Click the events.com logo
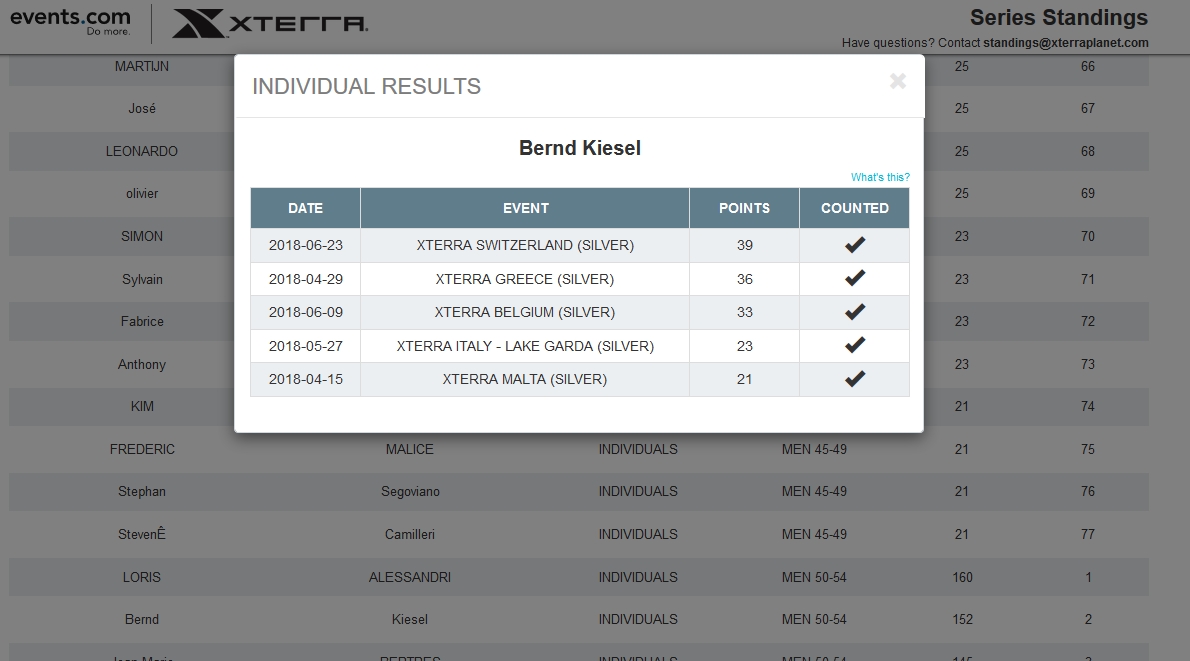 pyautogui.click(x=70, y=22)
